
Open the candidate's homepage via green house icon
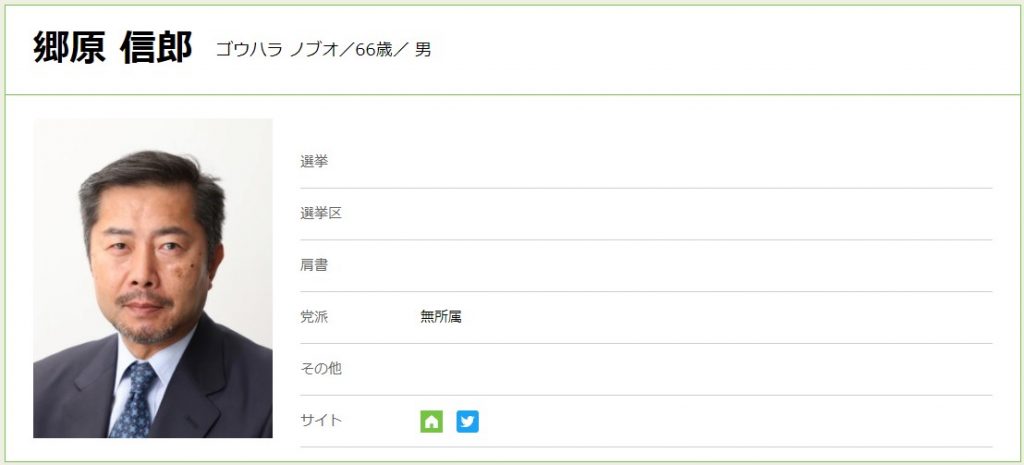pos(431,421)
